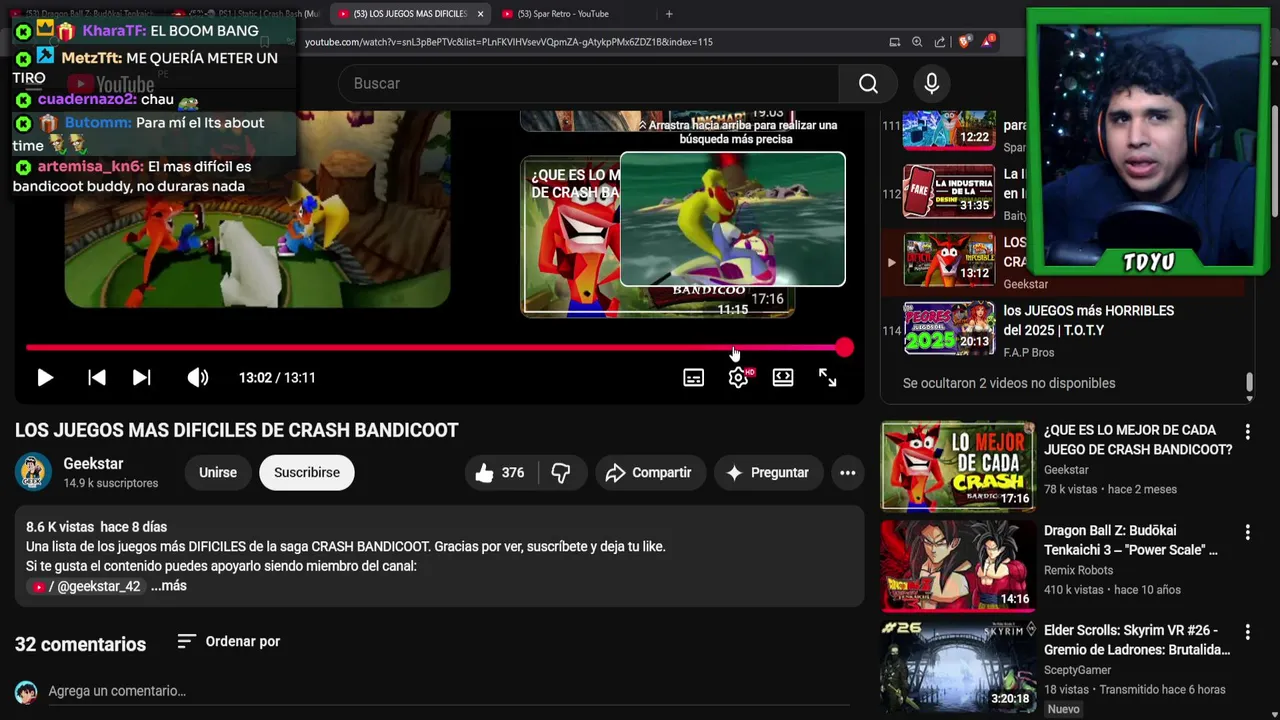Click the page vertical scrollbar
Viewport: 1280px width, 720px height.
(x=1275, y=160)
